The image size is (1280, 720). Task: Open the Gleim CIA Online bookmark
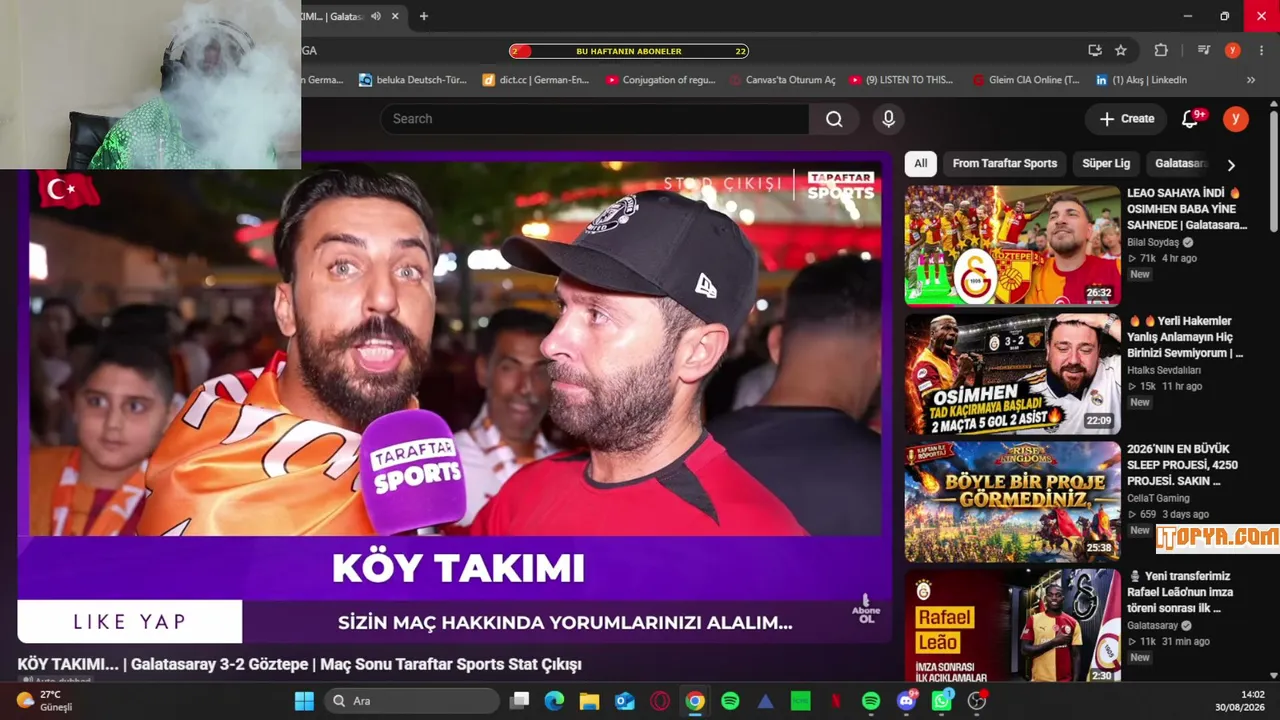click(x=1025, y=80)
